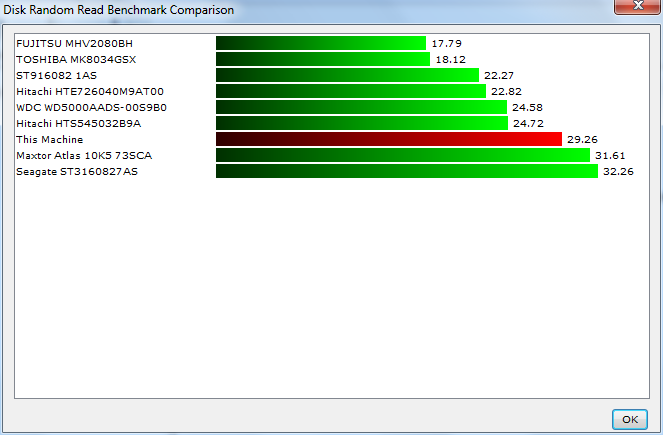The image size is (663, 435).
Task: Click the OK button
Action: click(x=630, y=419)
